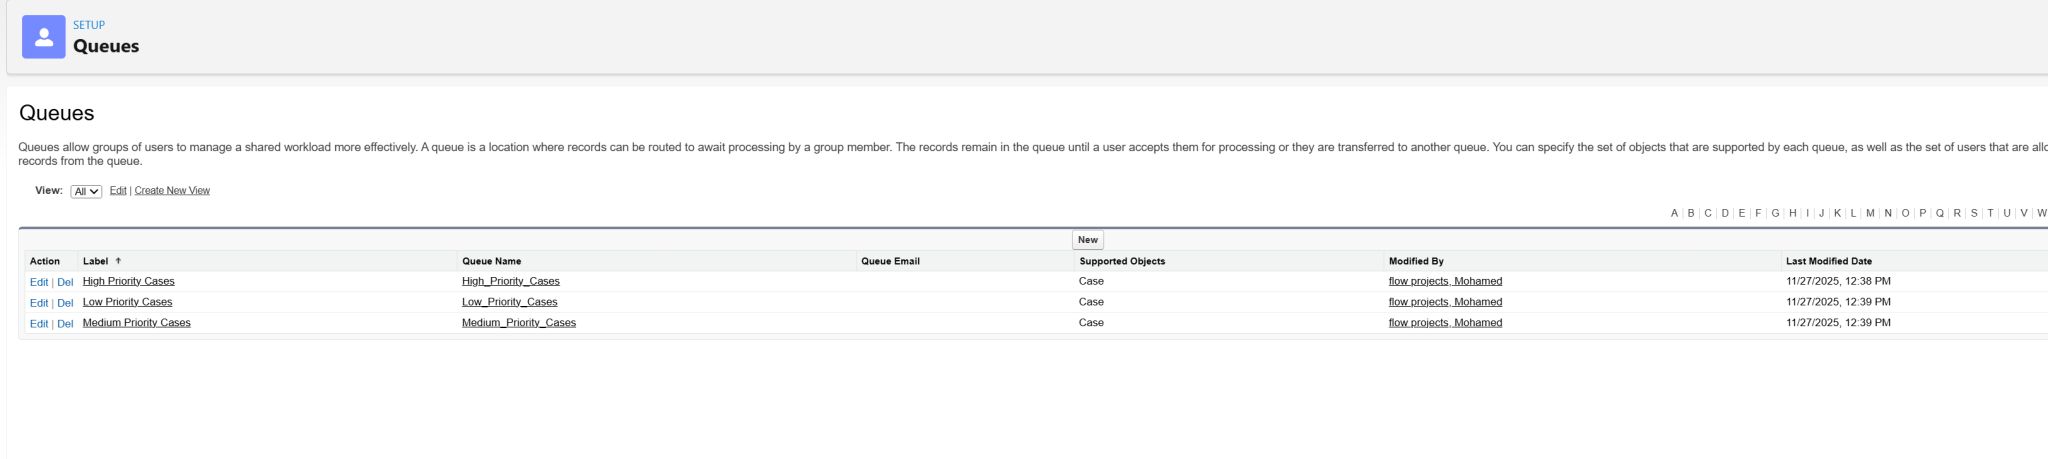
Task: Filter queues by letter T
Action: [1990, 213]
